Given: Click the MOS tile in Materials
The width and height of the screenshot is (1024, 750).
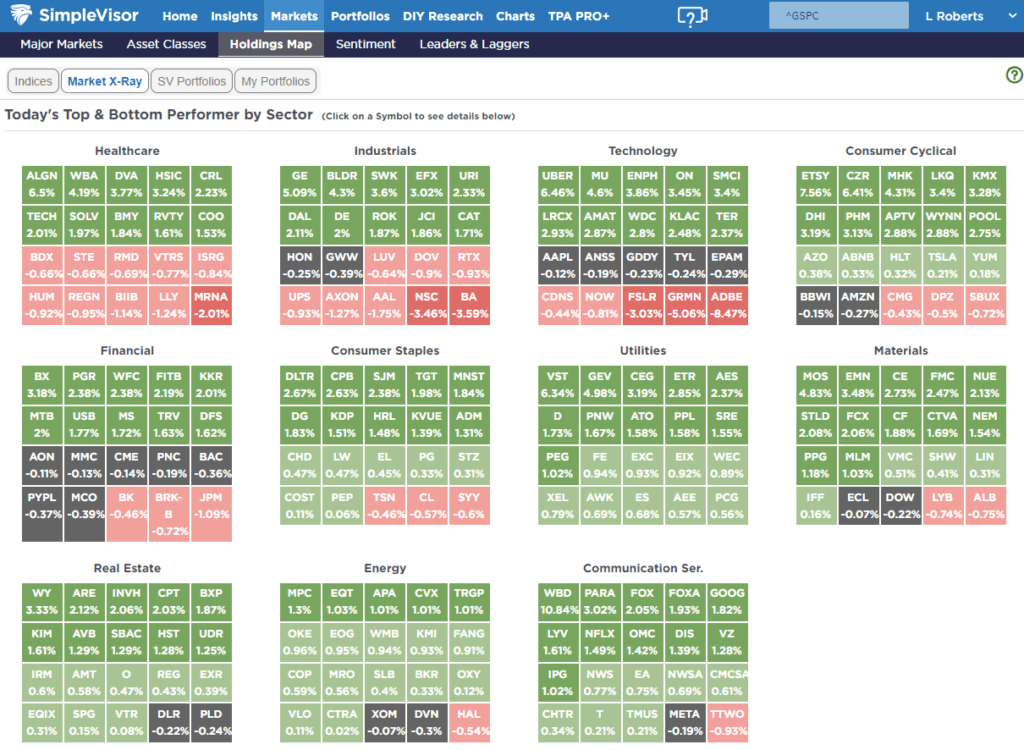Looking at the screenshot, I should pos(816,385).
